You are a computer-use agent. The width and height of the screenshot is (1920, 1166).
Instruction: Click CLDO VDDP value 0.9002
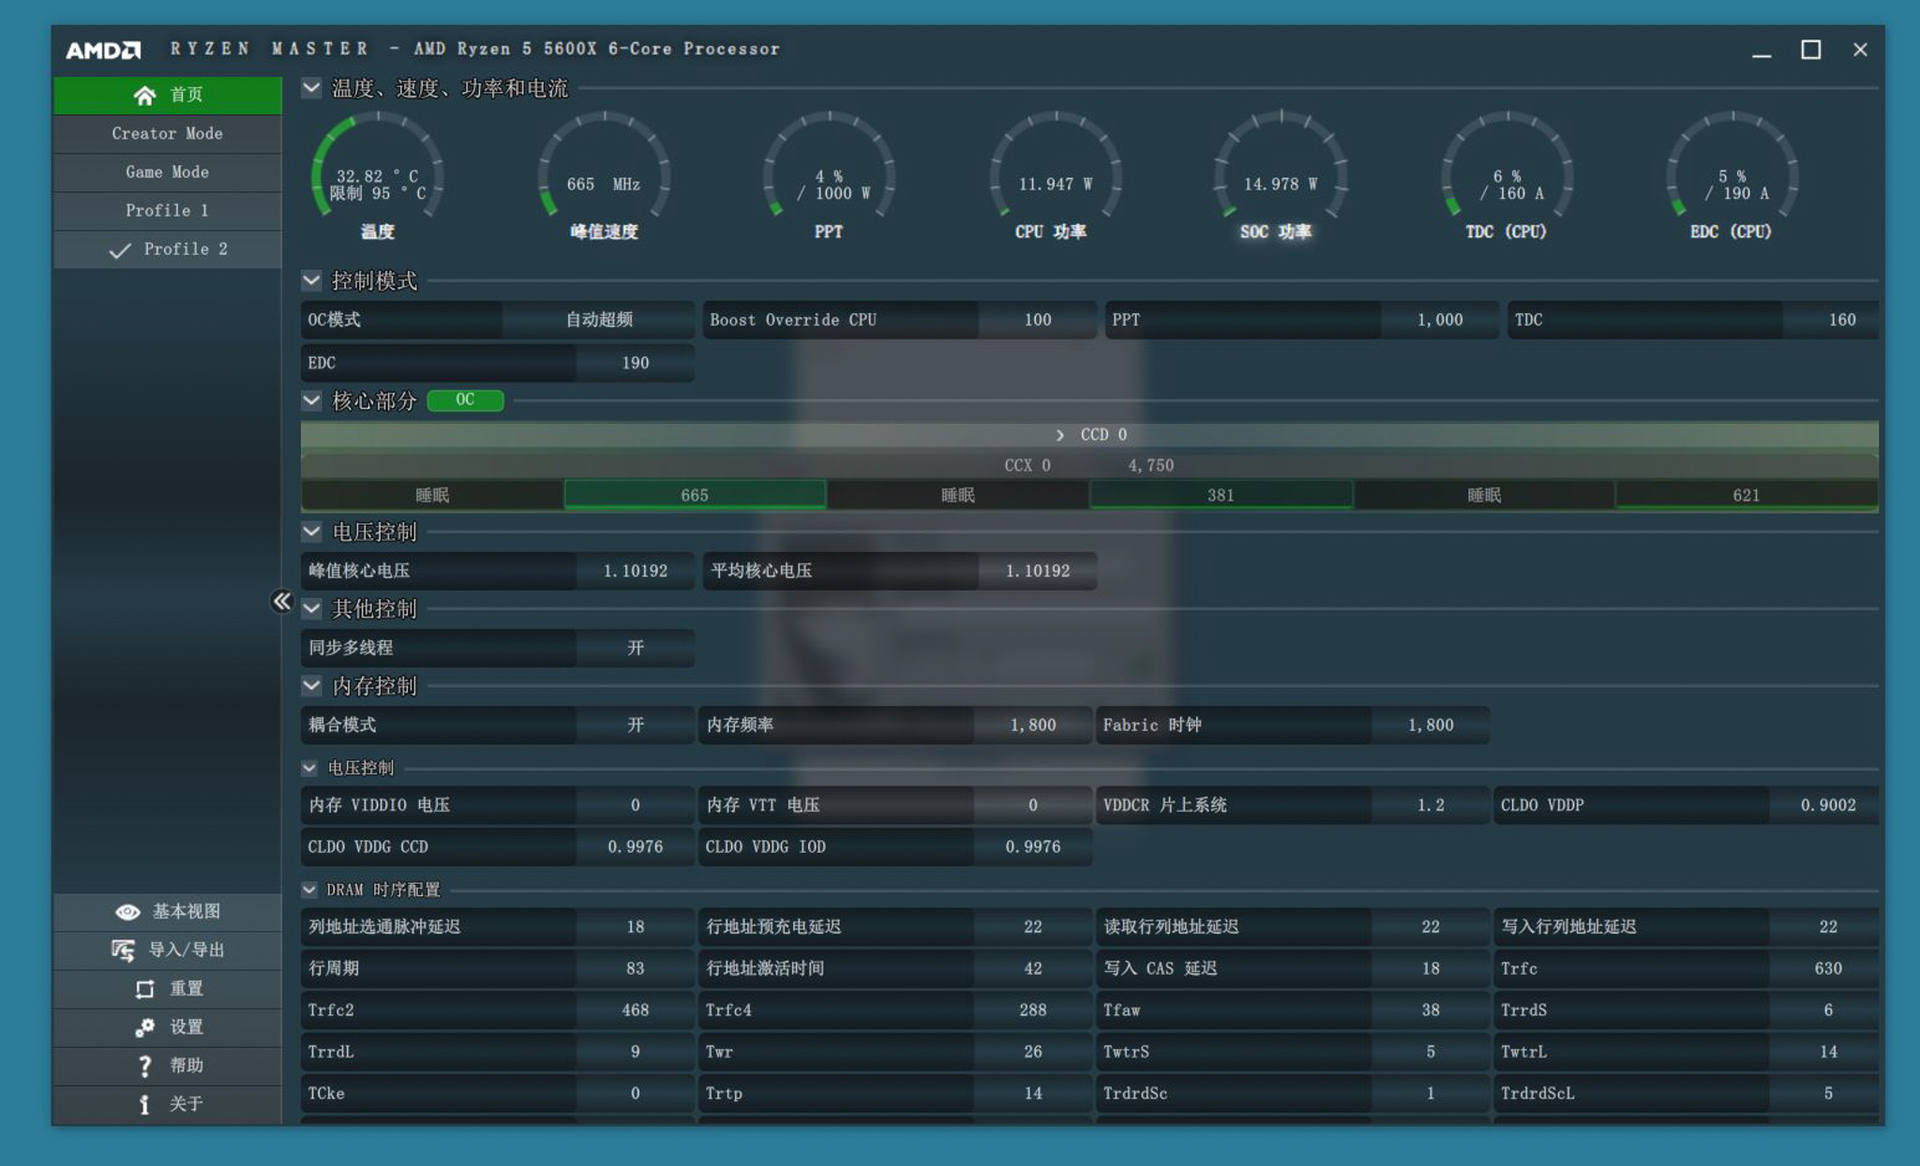click(x=1826, y=805)
